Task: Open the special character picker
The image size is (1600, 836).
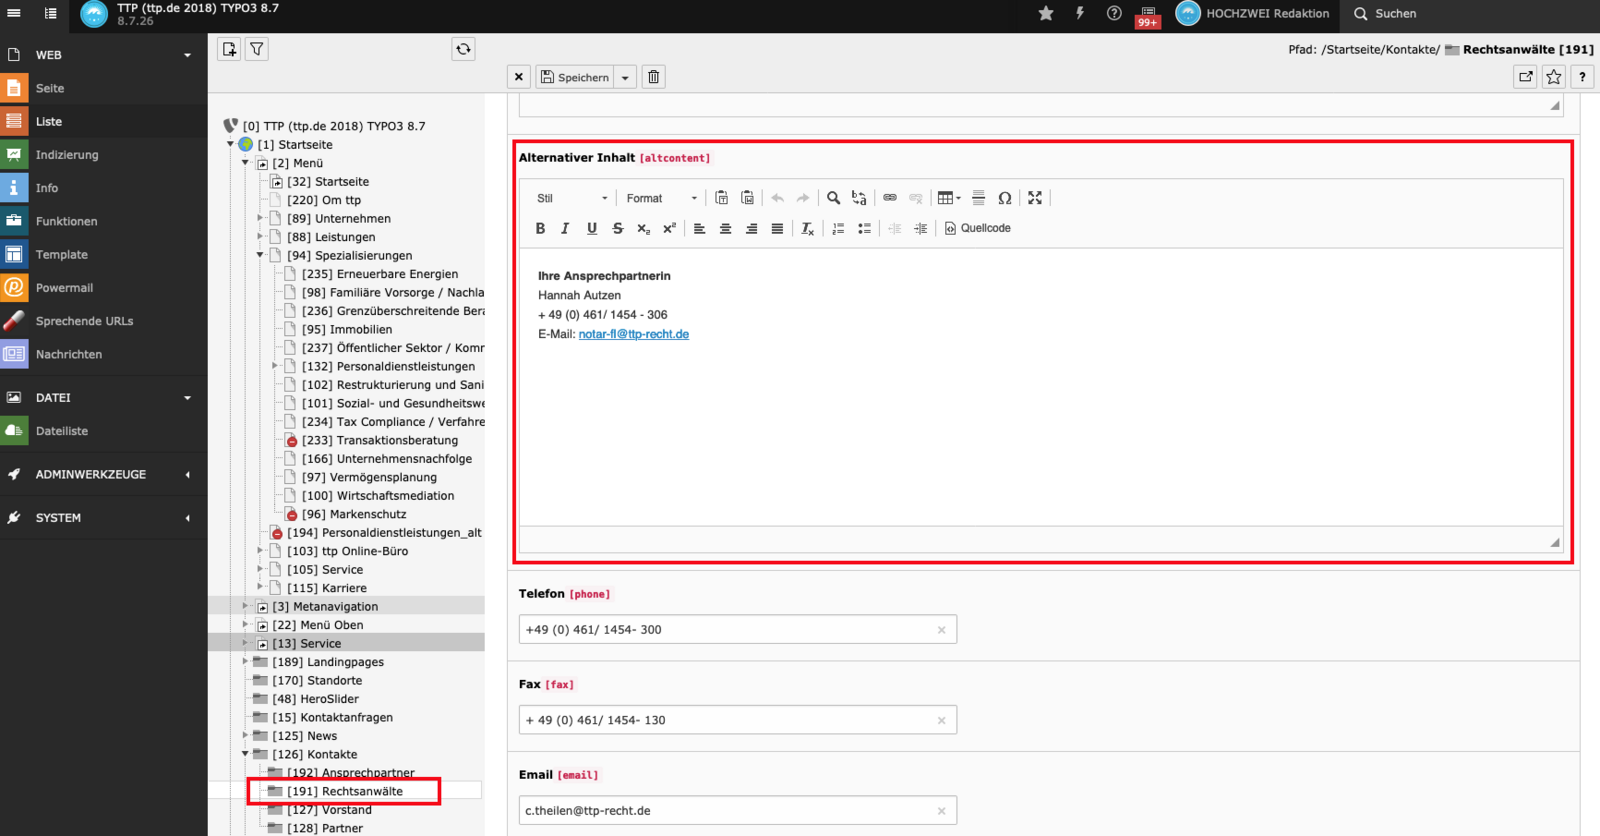Action: point(1004,198)
